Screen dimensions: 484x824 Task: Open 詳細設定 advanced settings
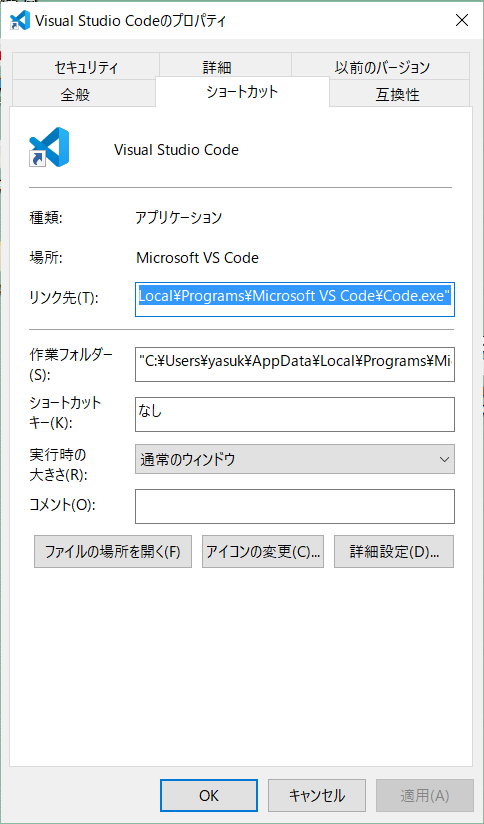[394, 552]
